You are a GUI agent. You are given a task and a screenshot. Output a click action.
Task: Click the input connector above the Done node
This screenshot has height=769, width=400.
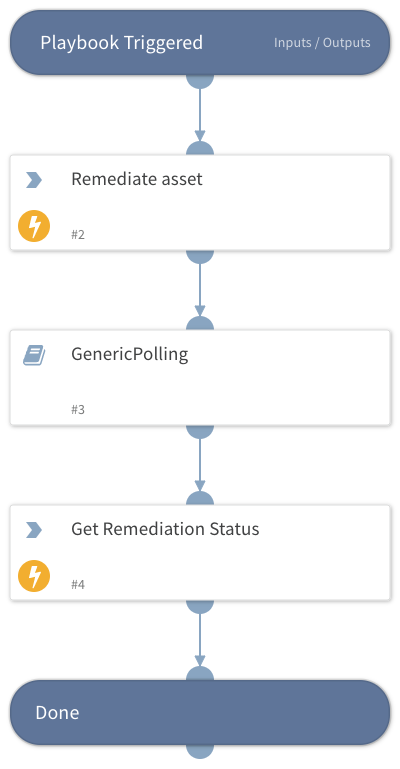coord(200,673)
